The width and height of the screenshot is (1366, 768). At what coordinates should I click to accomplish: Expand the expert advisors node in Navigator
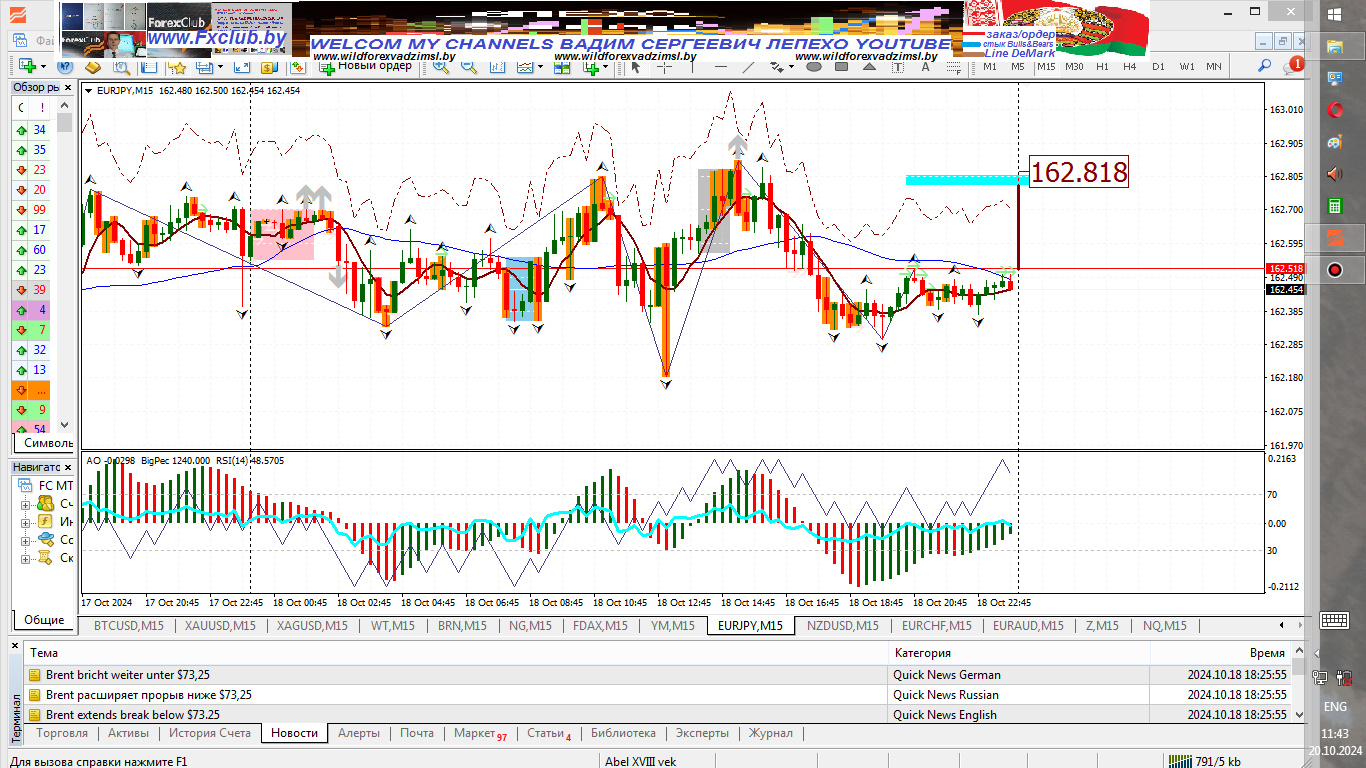click(26, 540)
